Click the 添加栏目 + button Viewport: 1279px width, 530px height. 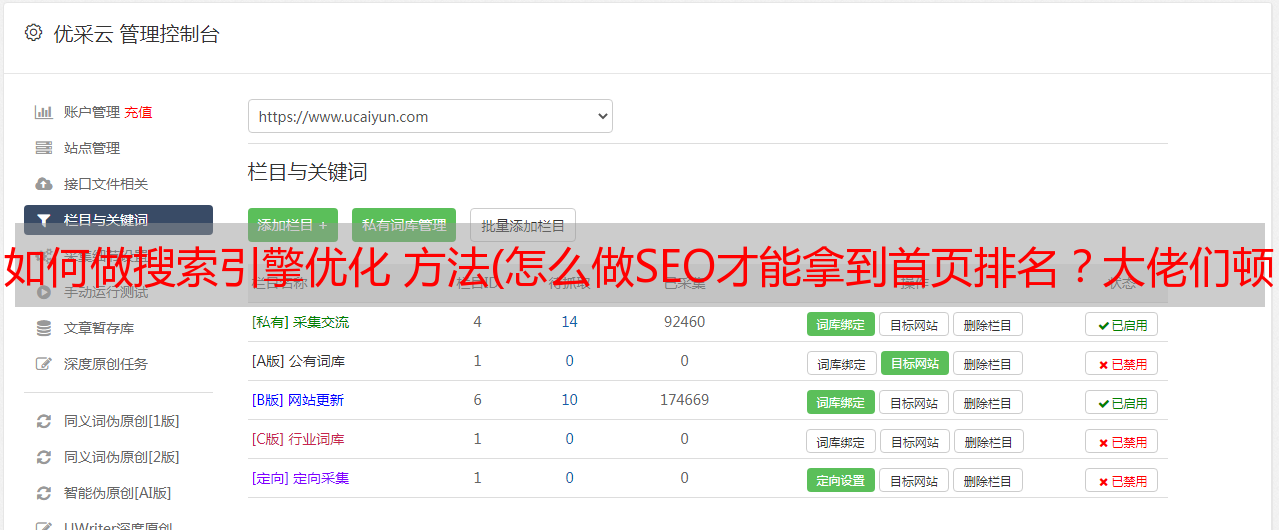click(x=293, y=225)
